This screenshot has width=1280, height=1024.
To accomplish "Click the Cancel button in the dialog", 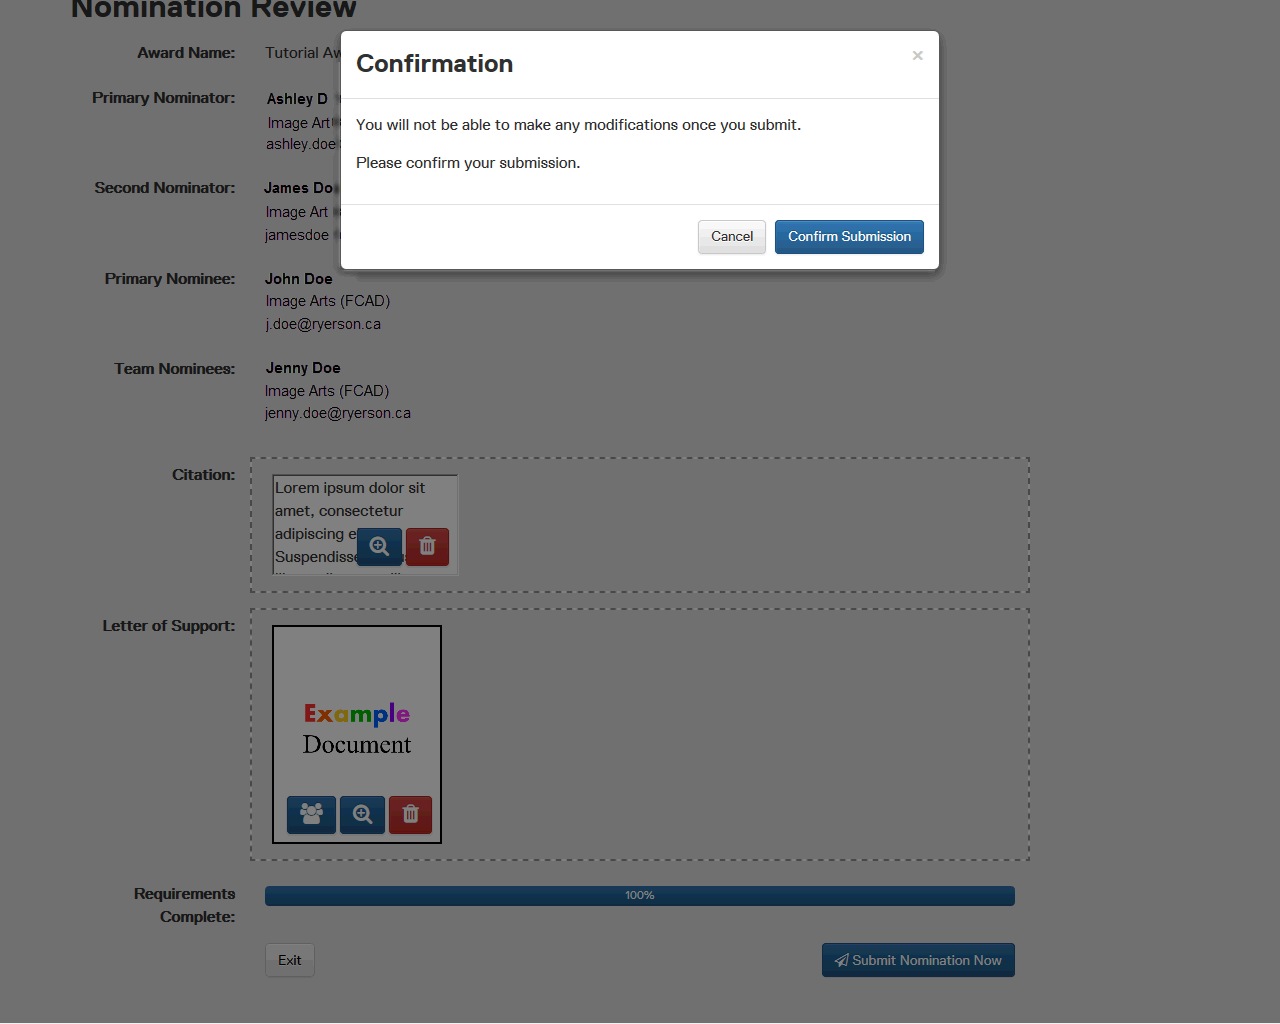I will 732,237.
